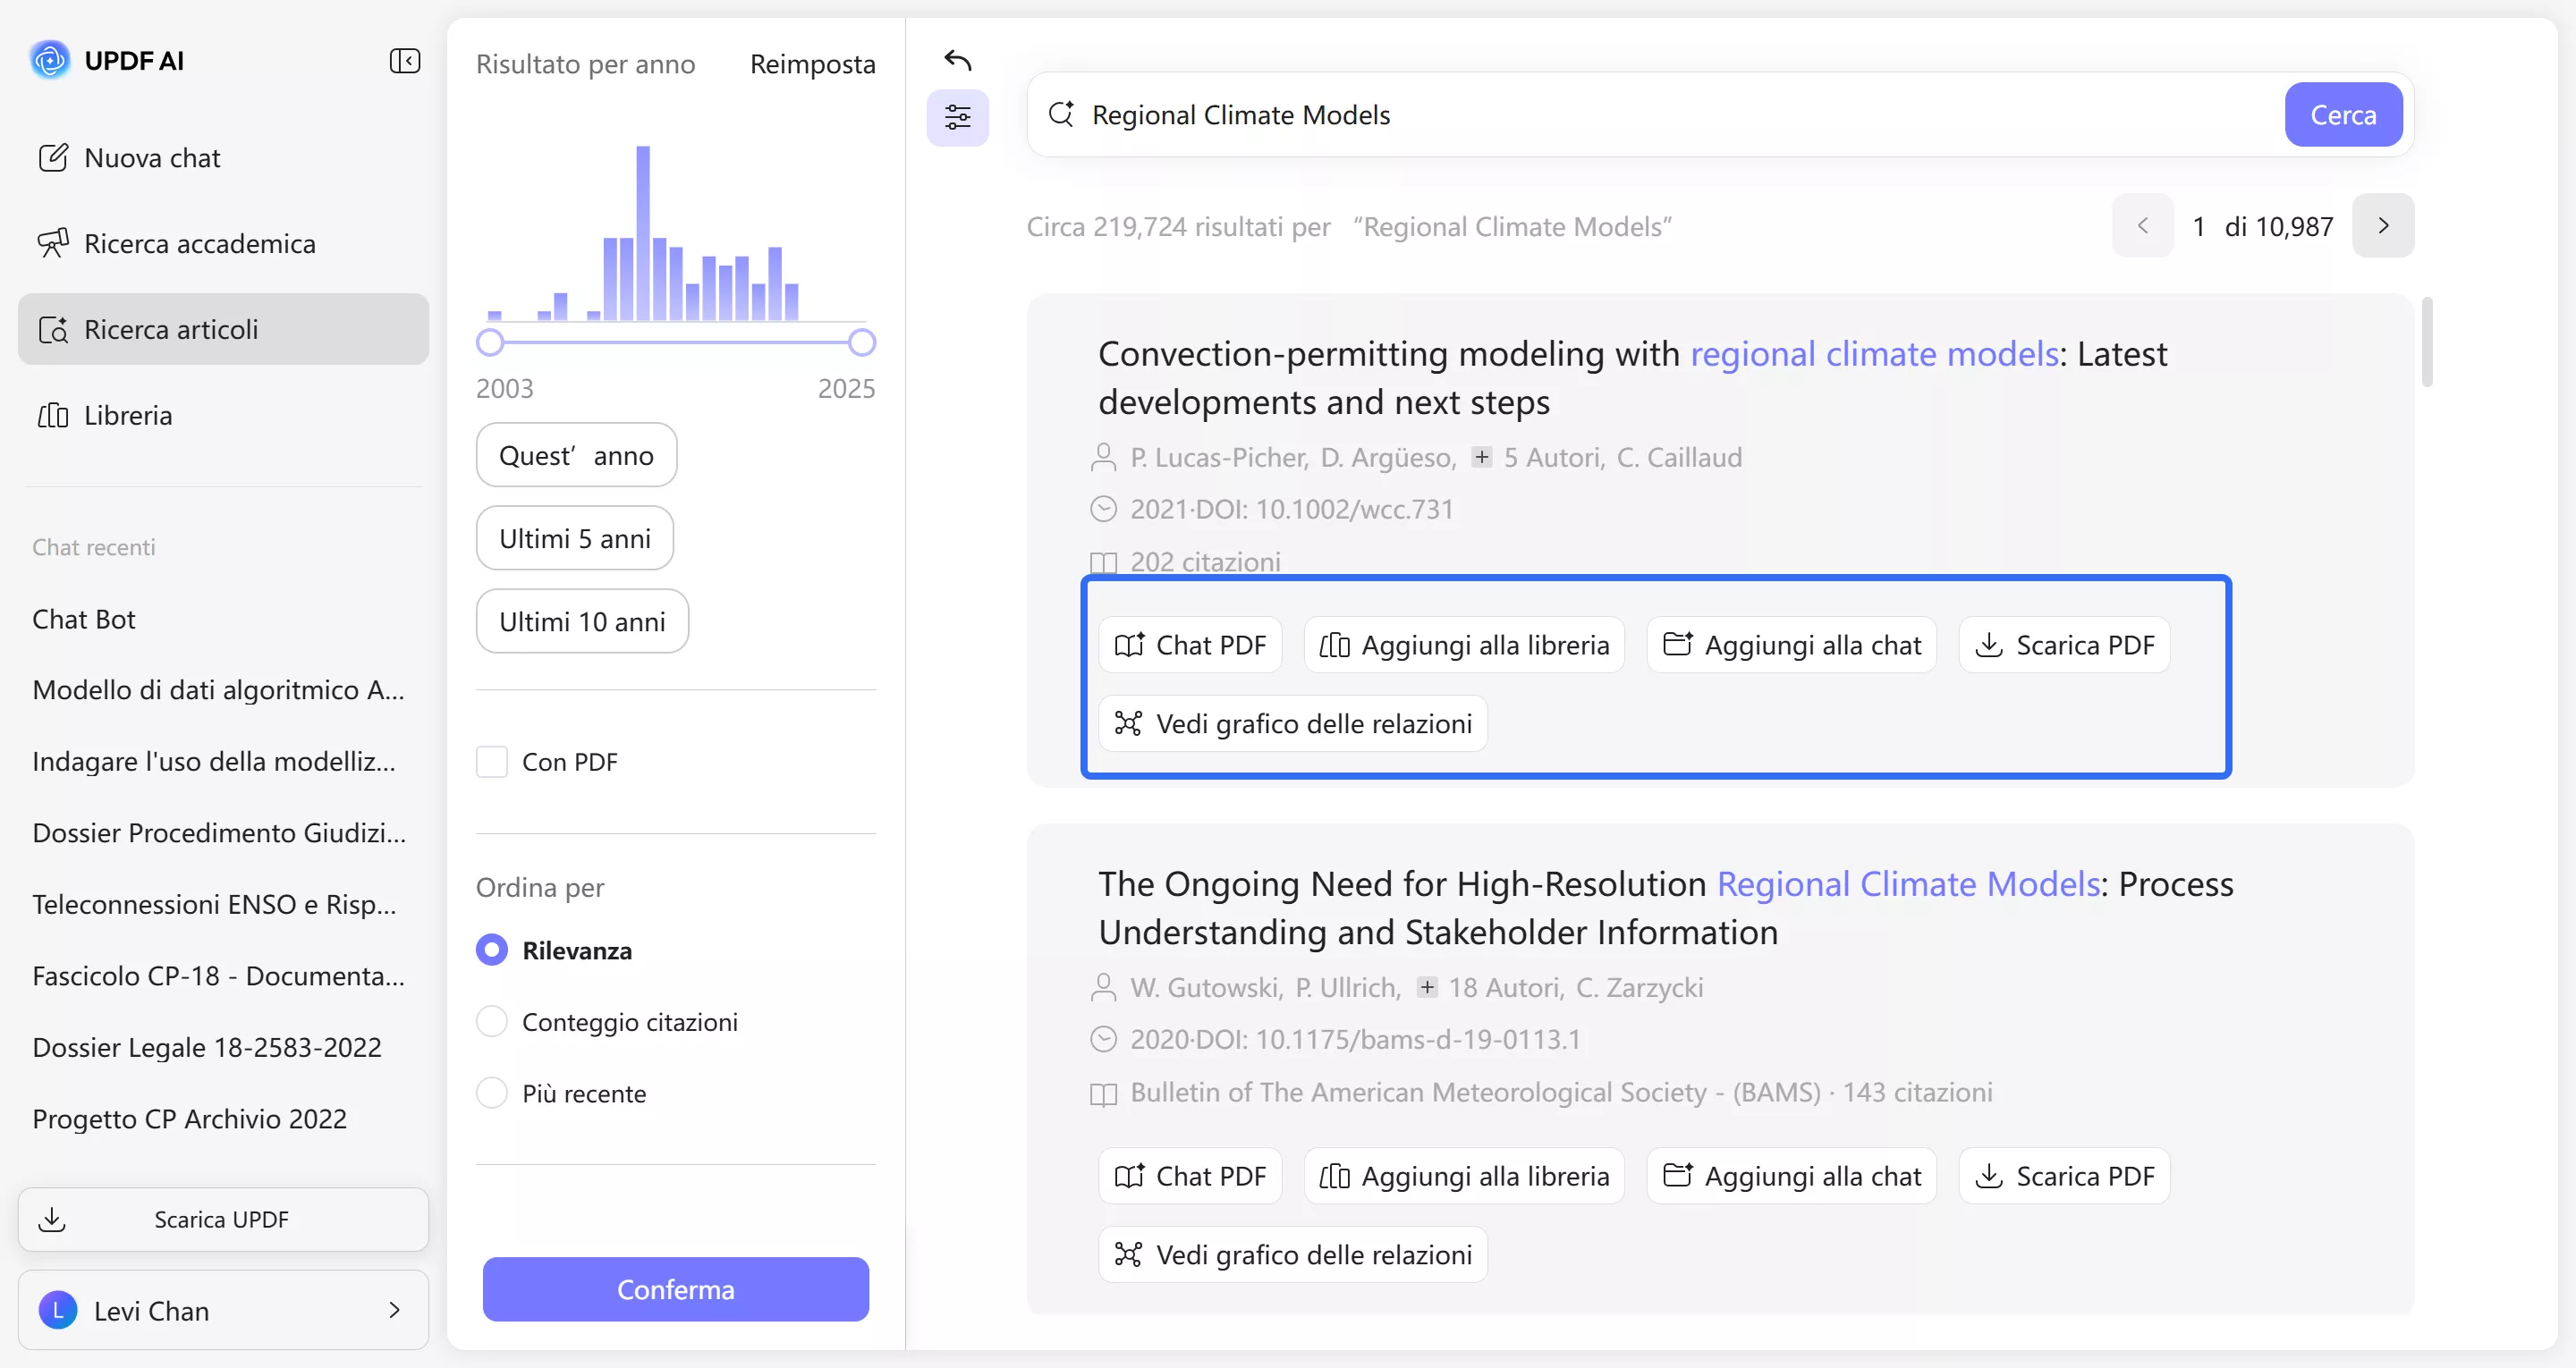Download PDF of the Convection-permitting article
This screenshot has width=2576, height=1368.
point(2064,645)
